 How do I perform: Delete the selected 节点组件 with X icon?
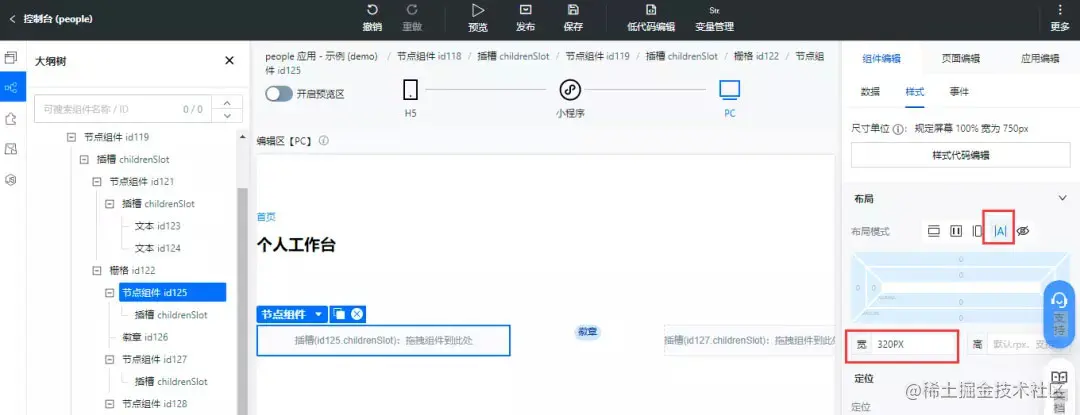[357, 314]
